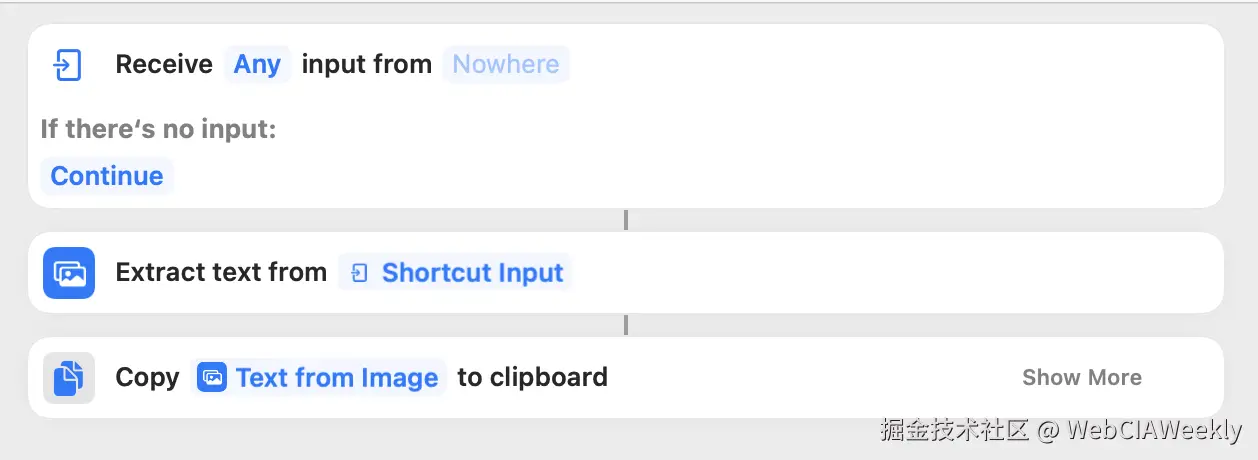Click the "to clipboard" text
Viewport: 1258px width, 460px height.
click(532, 378)
